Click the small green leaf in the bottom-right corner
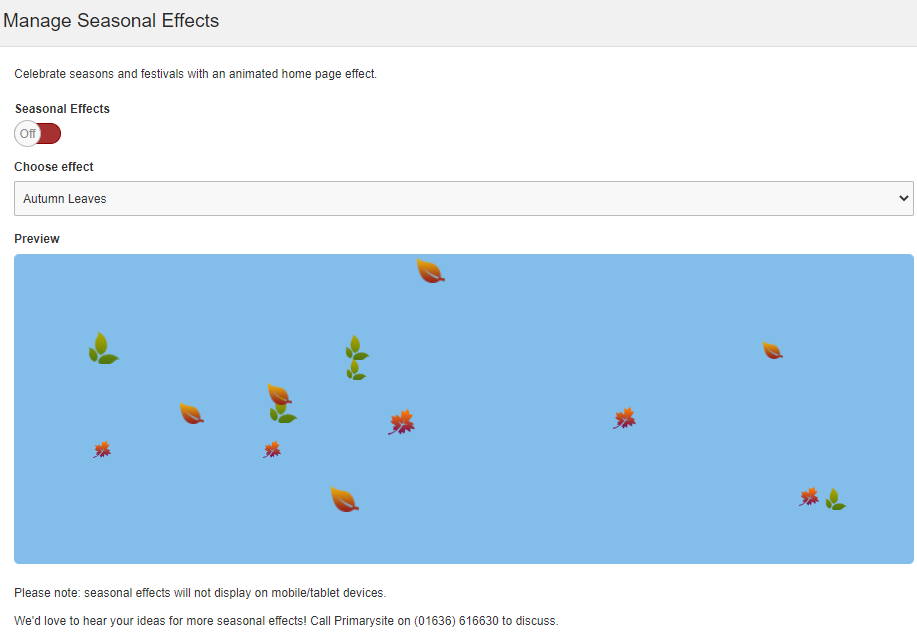Screen dimensions: 917x633 (x=834, y=500)
